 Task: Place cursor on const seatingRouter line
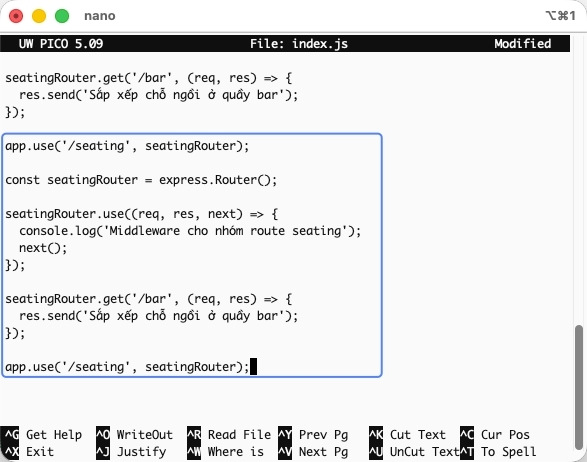[141, 180]
